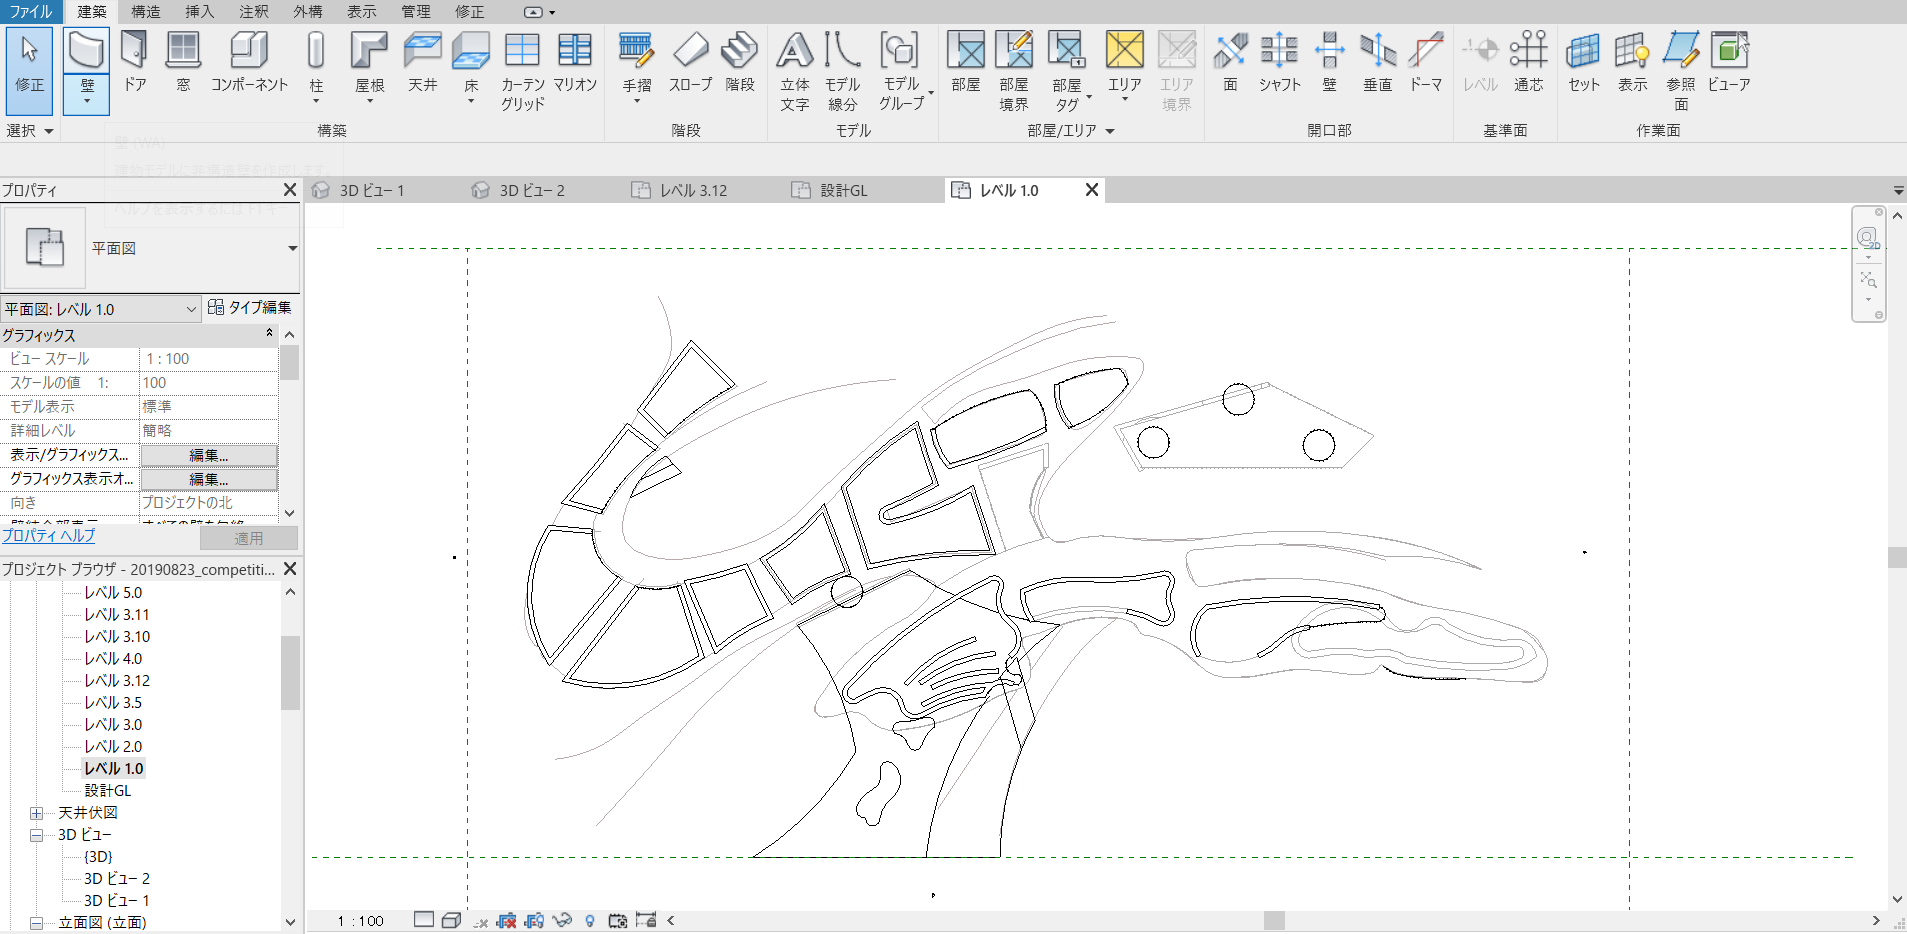Image resolution: width=1907 pixels, height=934 pixels.
Task: Select the スロープ (Ramp) tool
Action: (x=690, y=62)
